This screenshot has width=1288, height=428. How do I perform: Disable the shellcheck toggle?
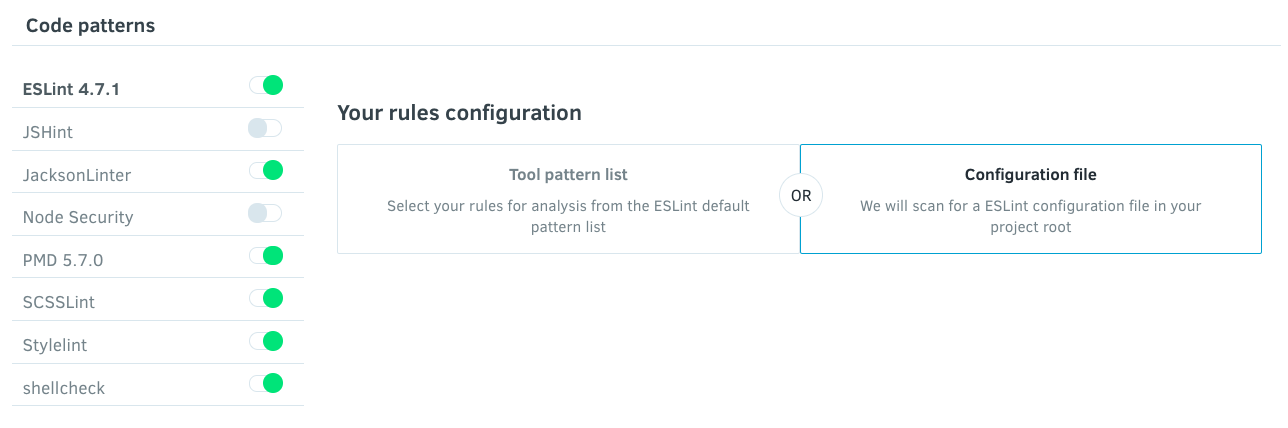[266, 383]
